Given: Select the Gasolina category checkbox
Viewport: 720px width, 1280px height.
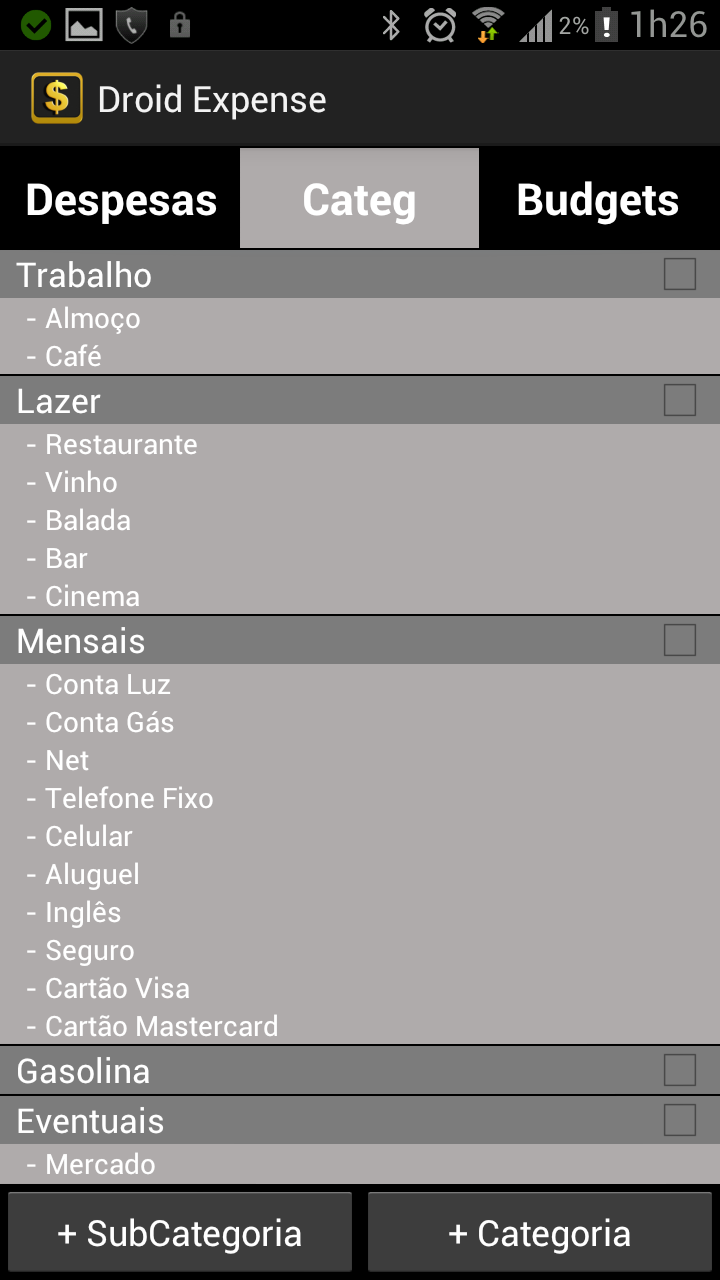Looking at the screenshot, I should pos(680,1070).
